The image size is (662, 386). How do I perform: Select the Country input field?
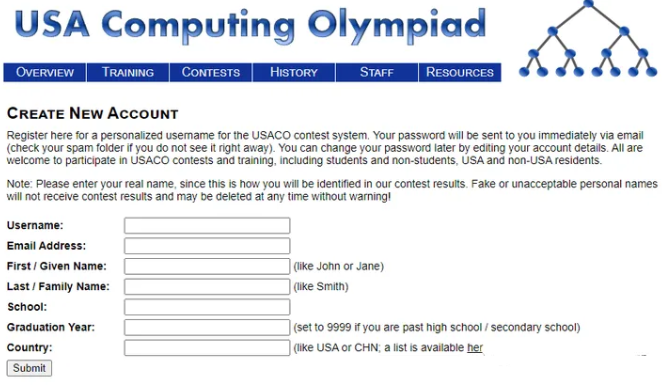(207, 348)
